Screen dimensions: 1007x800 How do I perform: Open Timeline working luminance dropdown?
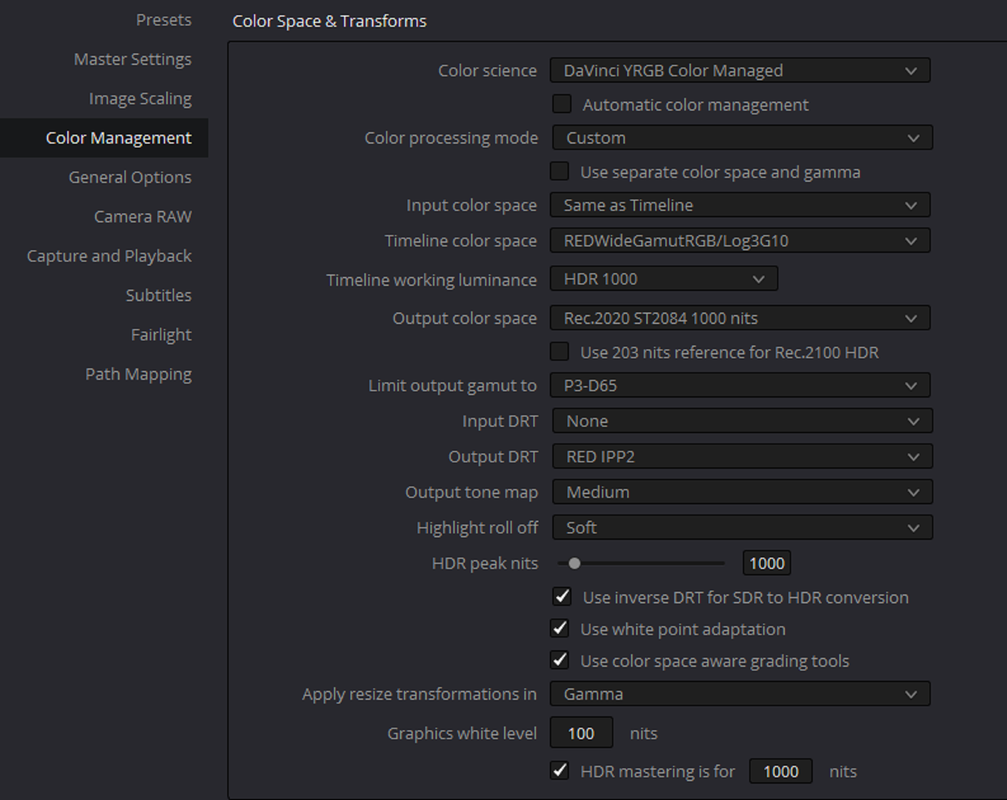pos(664,279)
